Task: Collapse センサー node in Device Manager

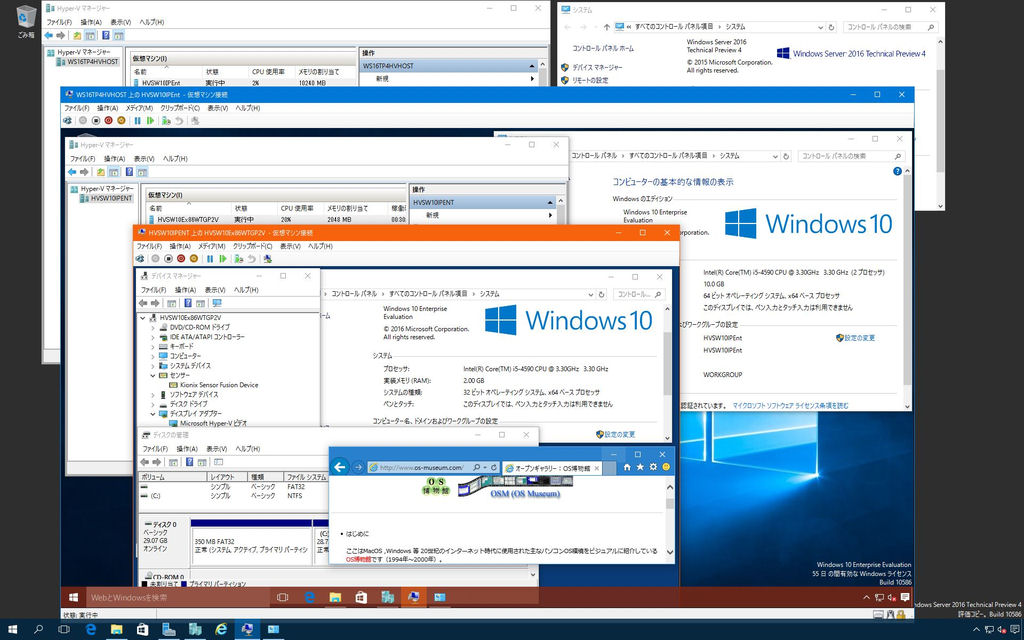Action: 153,376
